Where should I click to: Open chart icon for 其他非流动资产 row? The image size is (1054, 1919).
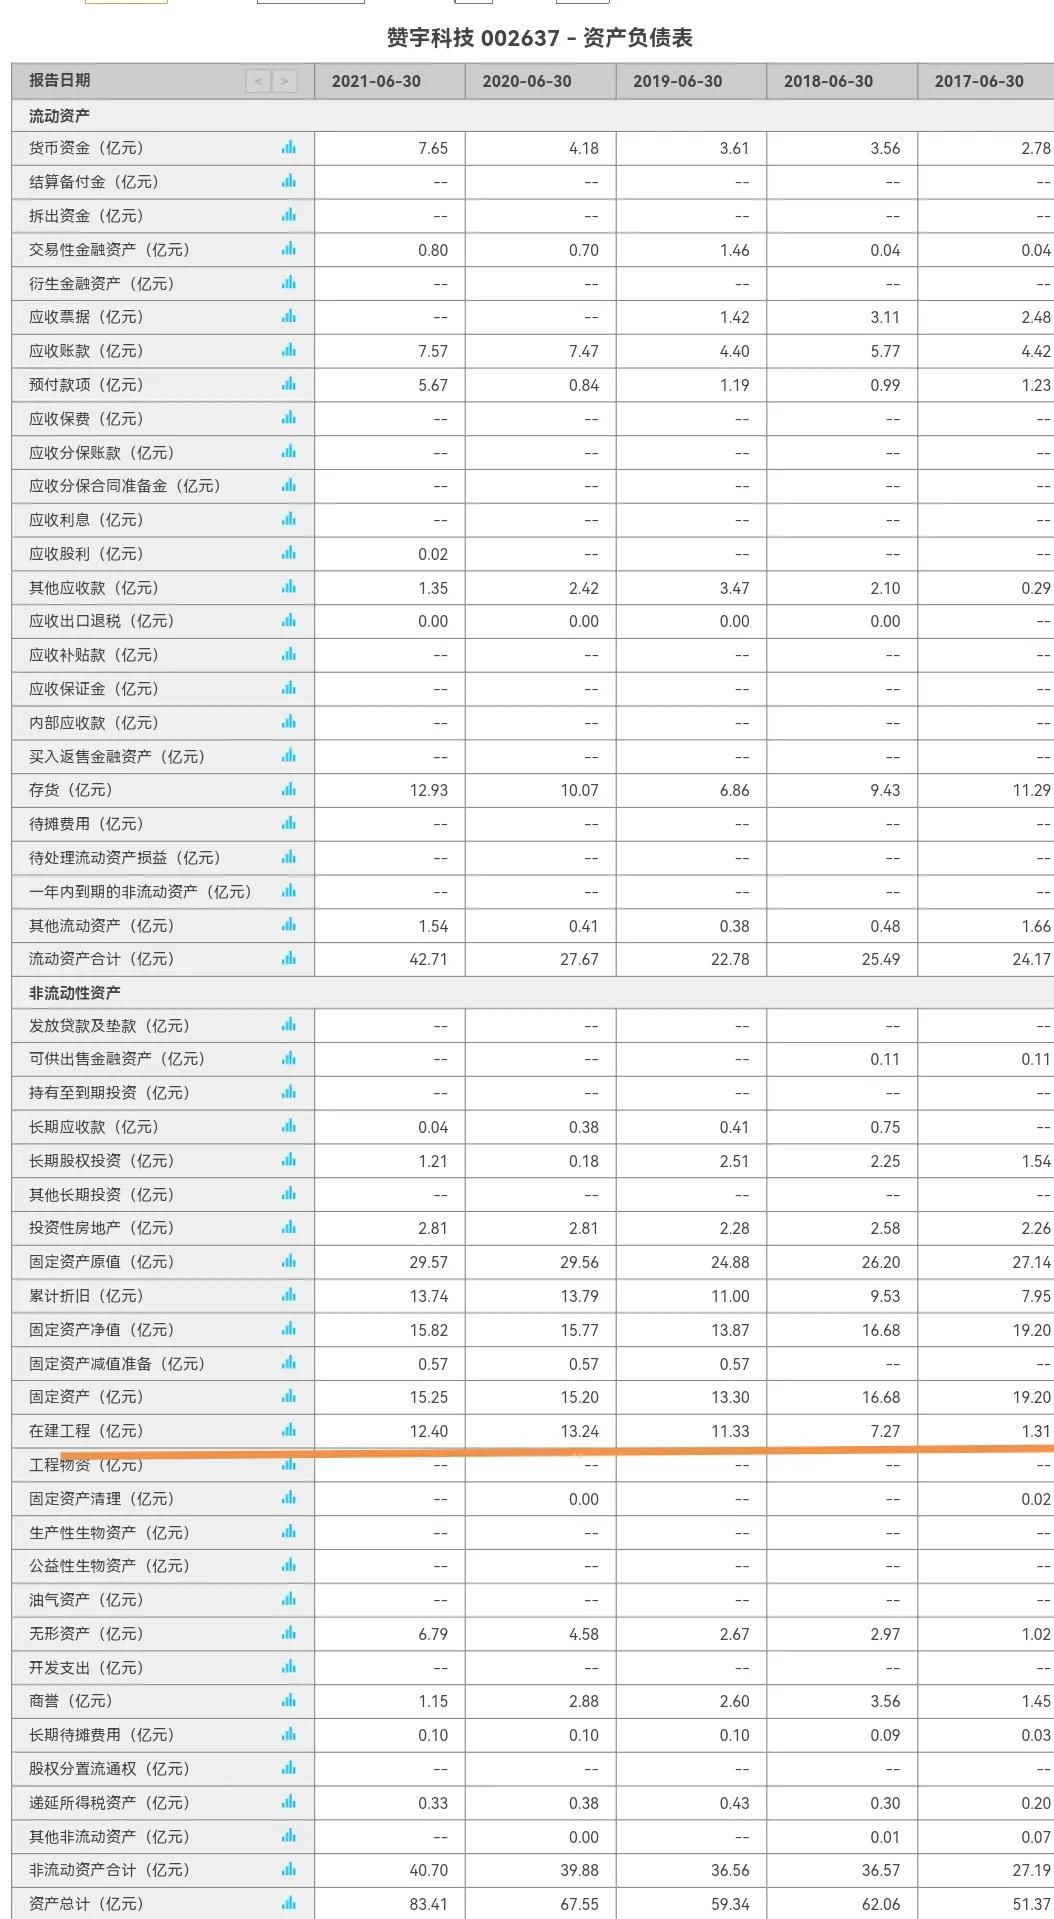click(x=289, y=1835)
